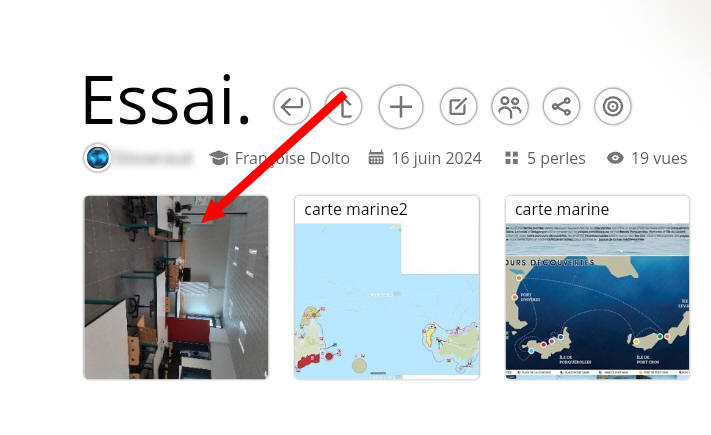
Task: Click the Françoise Dolto school link
Action: point(292,158)
